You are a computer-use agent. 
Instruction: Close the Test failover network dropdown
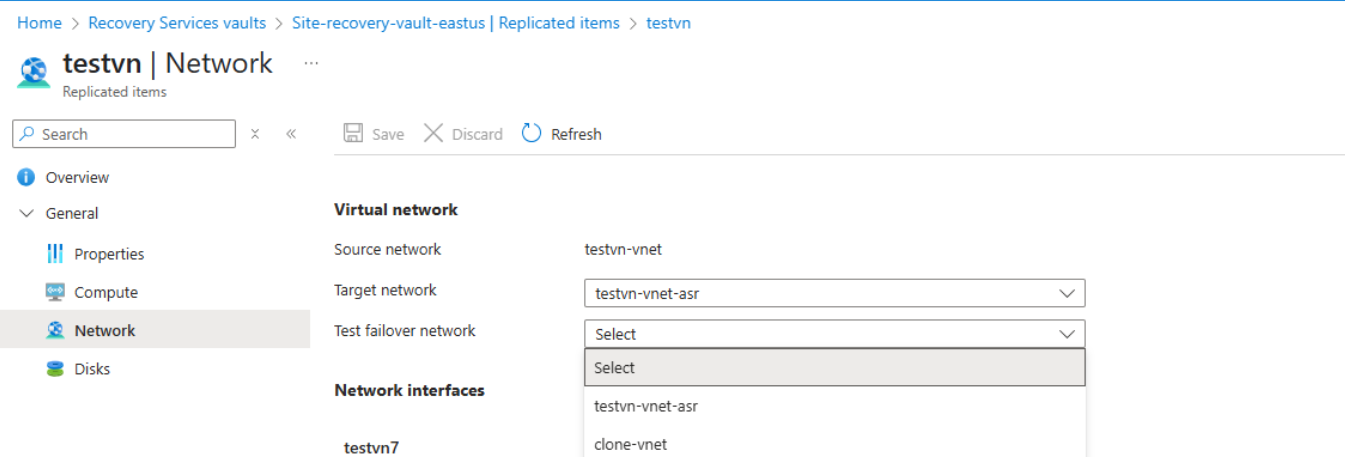1067,334
